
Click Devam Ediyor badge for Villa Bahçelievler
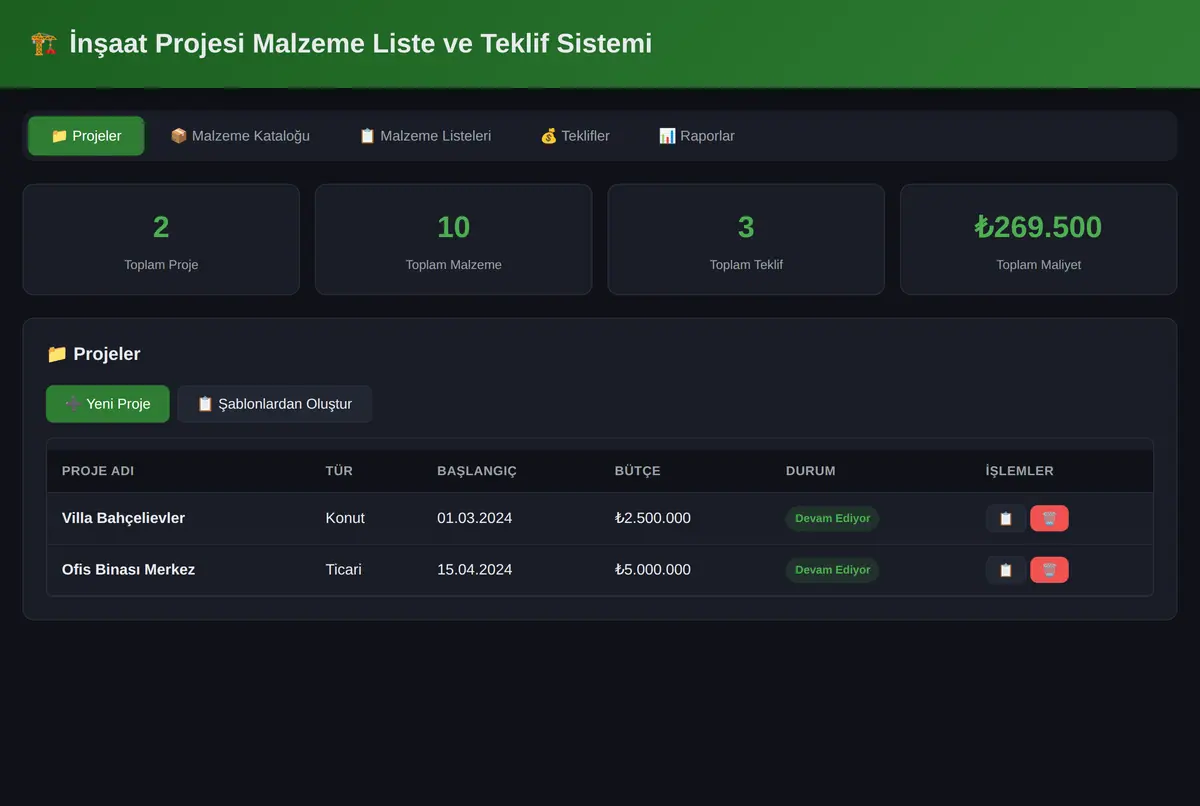click(x=832, y=518)
